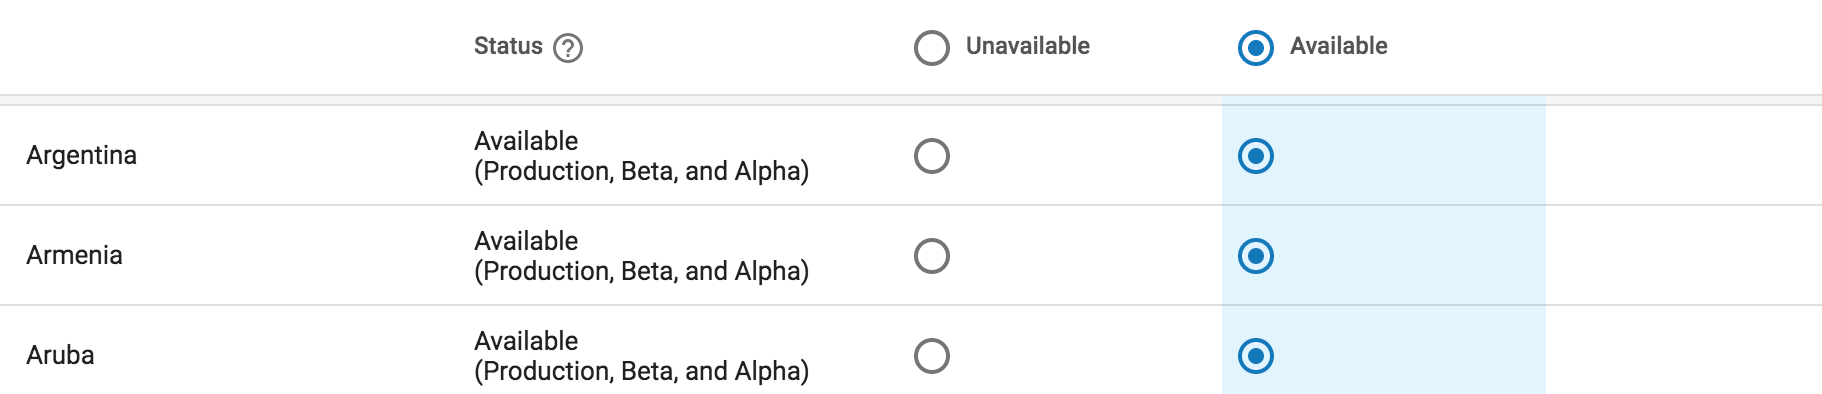The height and width of the screenshot is (394, 1822).
Task: Set Aruba to Unavailable
Action: [932, 356]
